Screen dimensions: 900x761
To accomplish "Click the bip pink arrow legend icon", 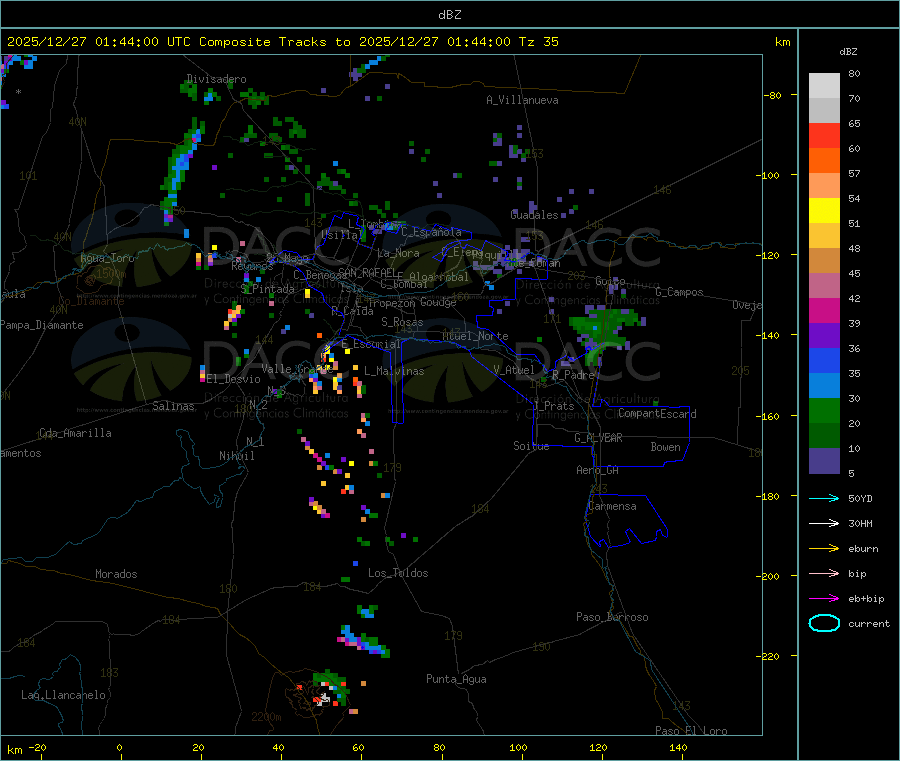I will tap(824, 573).
